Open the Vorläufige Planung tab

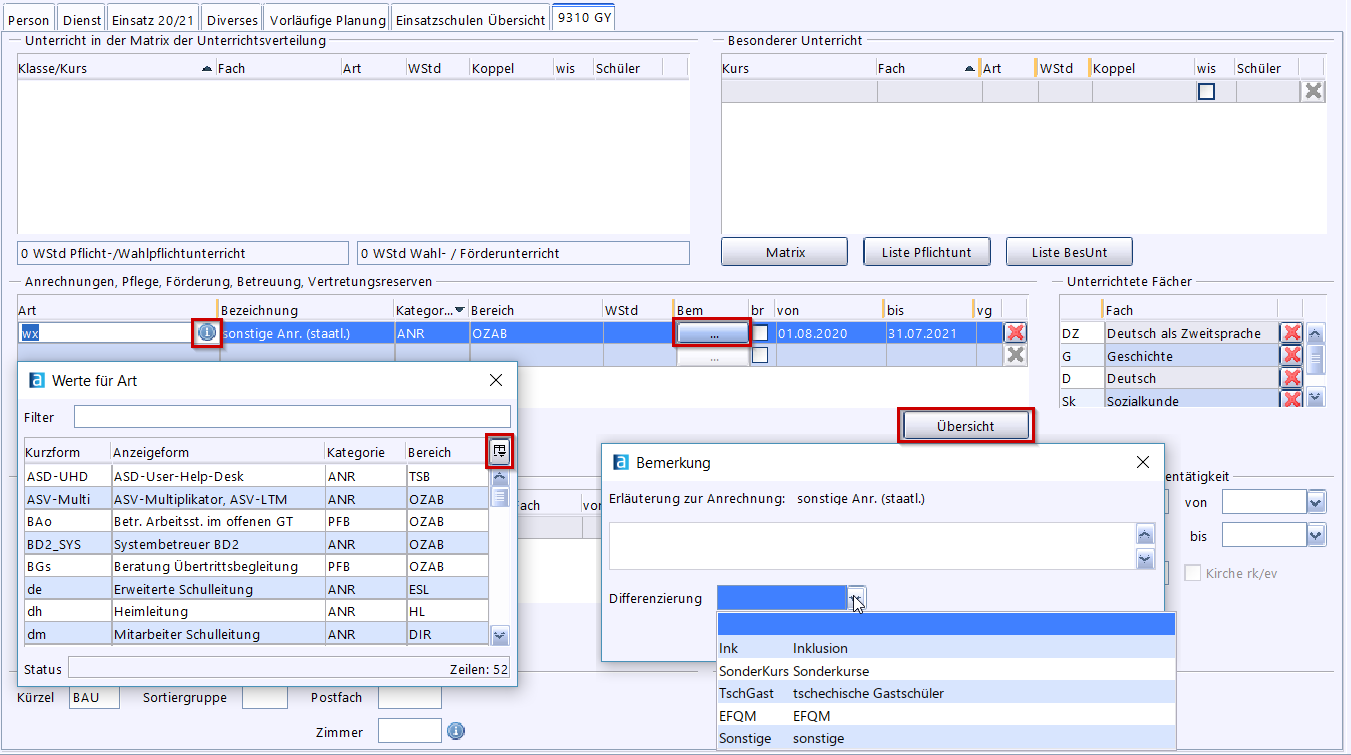327,20
